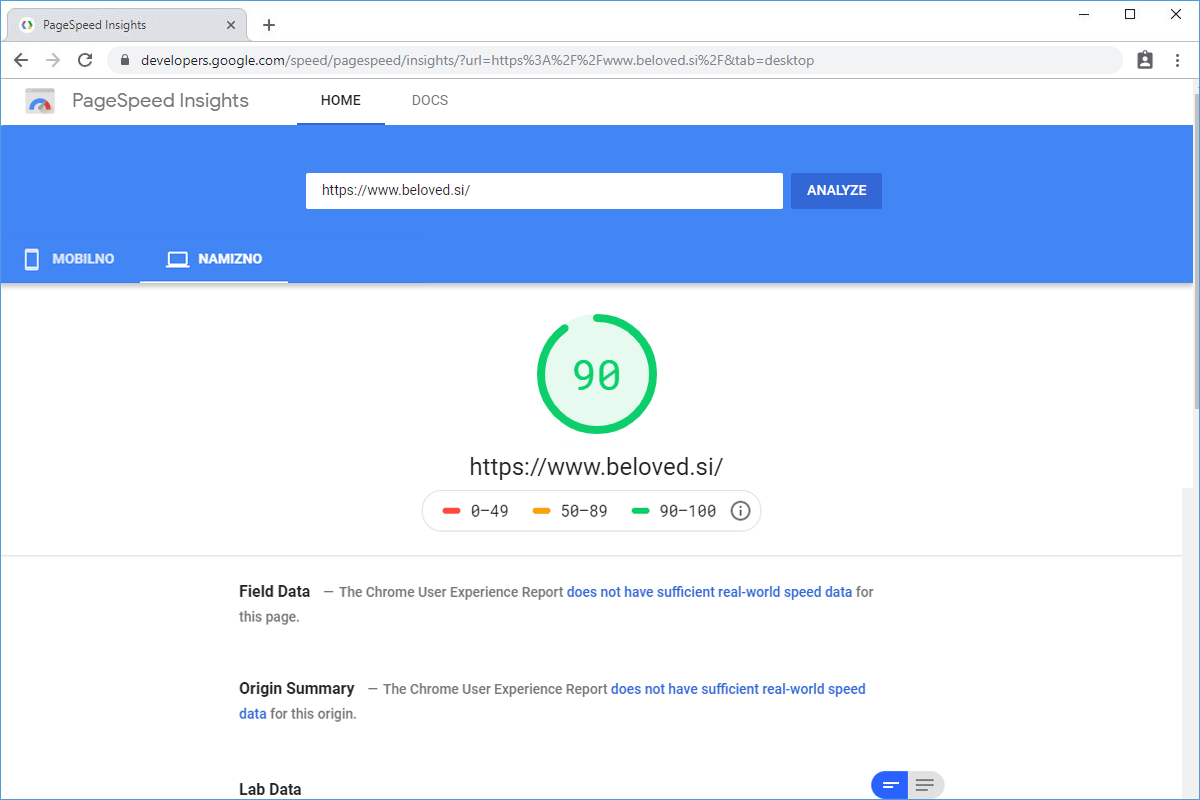This screenshot has width=1200, height=800.
Task: Maximize the Chrome window
Action: 1130,14
